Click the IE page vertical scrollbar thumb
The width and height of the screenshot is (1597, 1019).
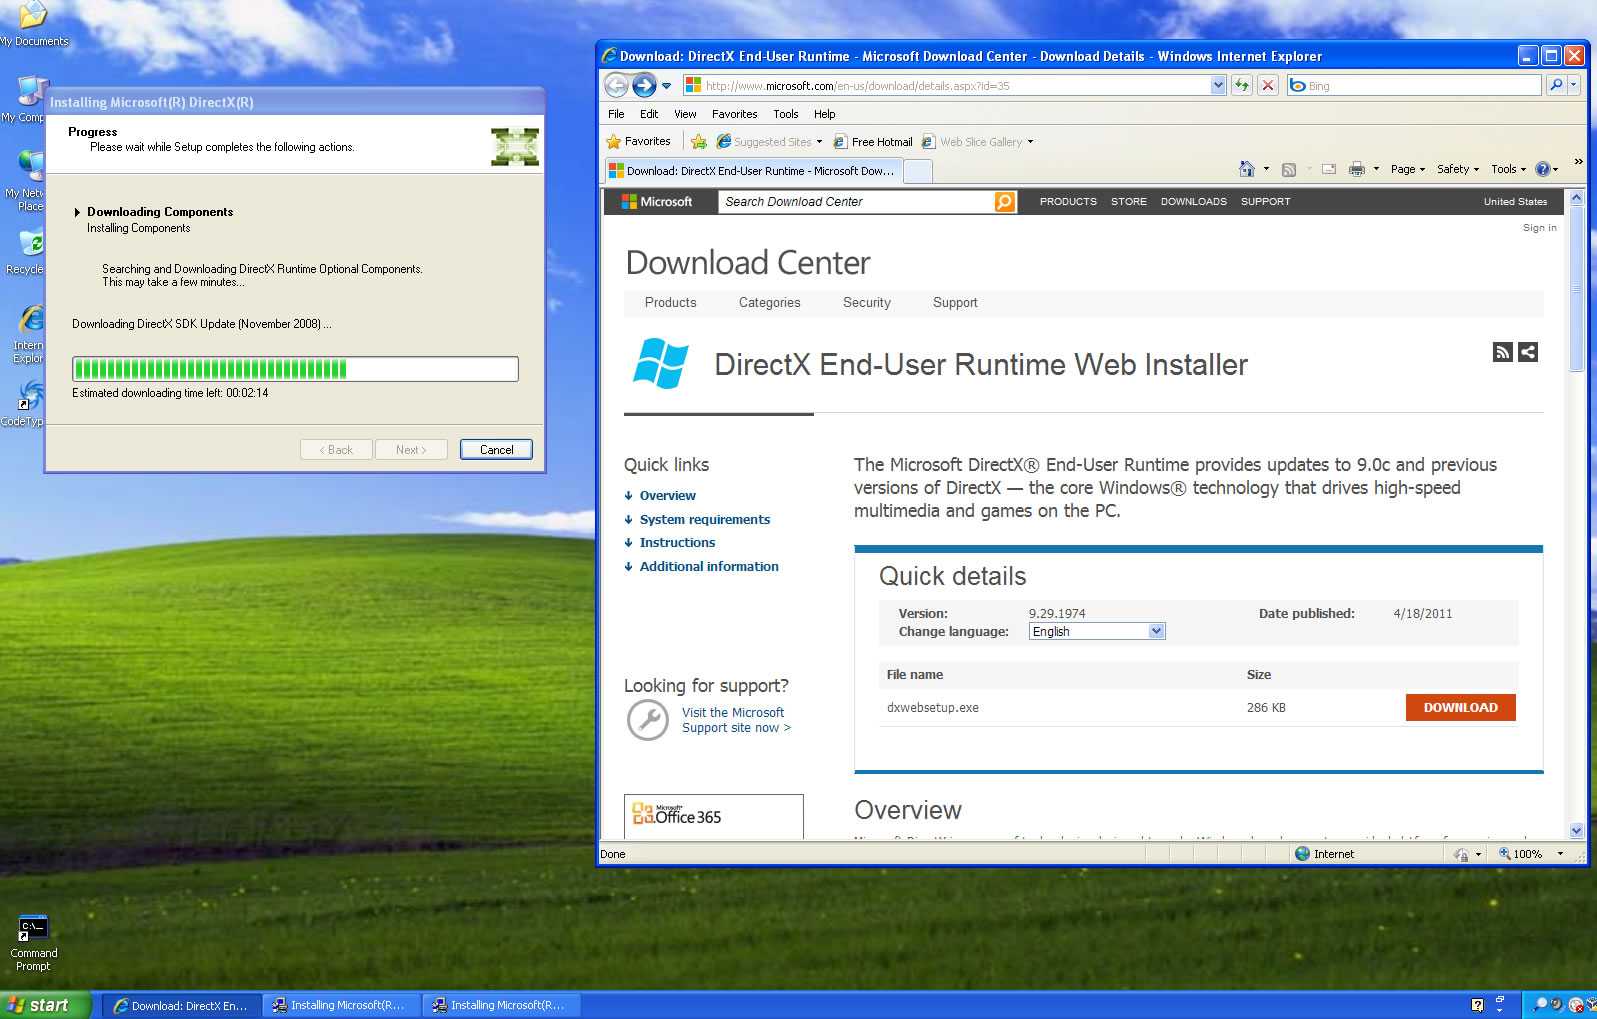(x=1576, y=290)
